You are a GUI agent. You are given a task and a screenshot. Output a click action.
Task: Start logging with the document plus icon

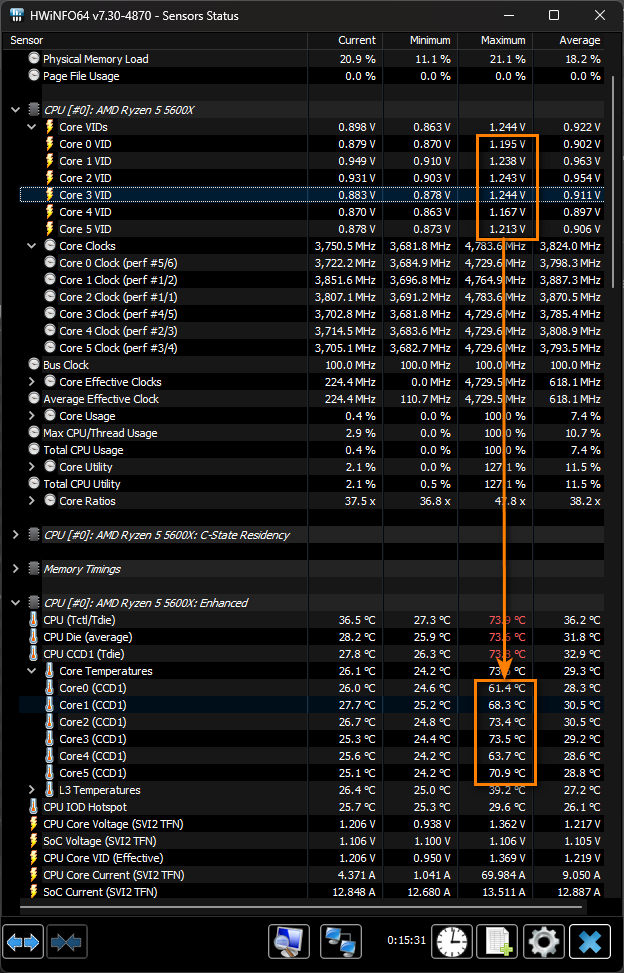497,941
